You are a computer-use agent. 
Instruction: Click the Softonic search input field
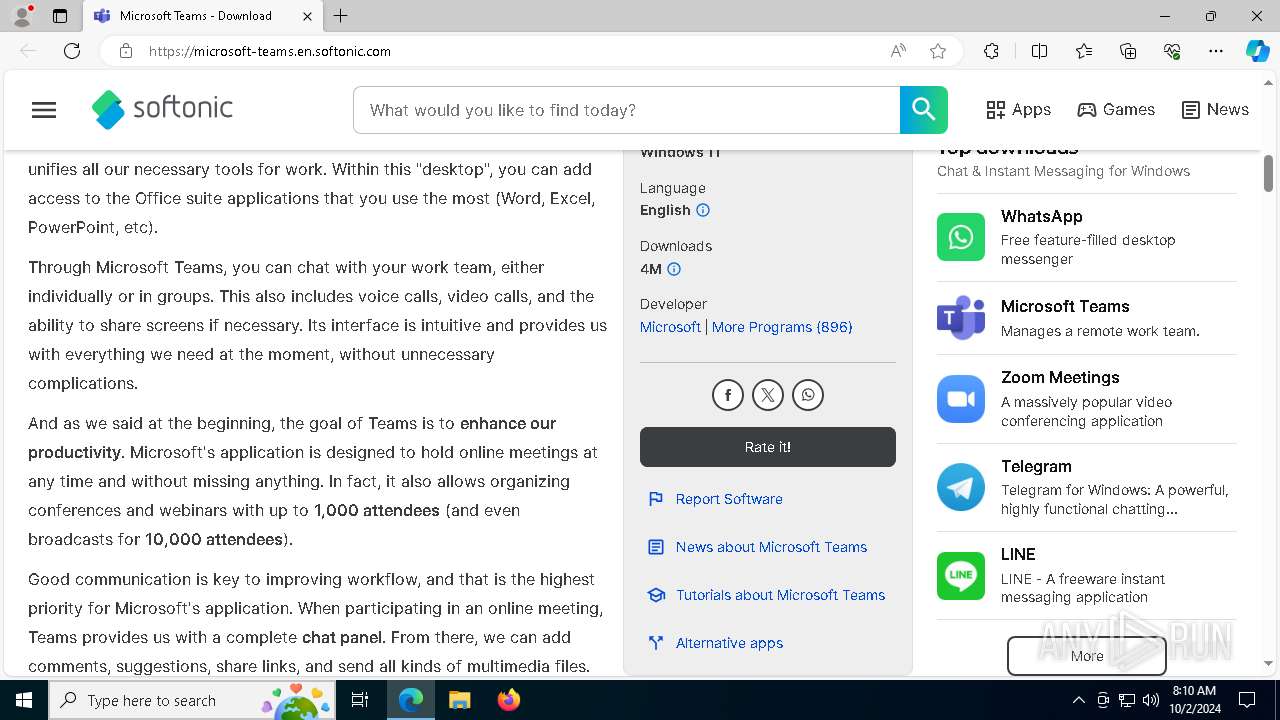(626, 110)
